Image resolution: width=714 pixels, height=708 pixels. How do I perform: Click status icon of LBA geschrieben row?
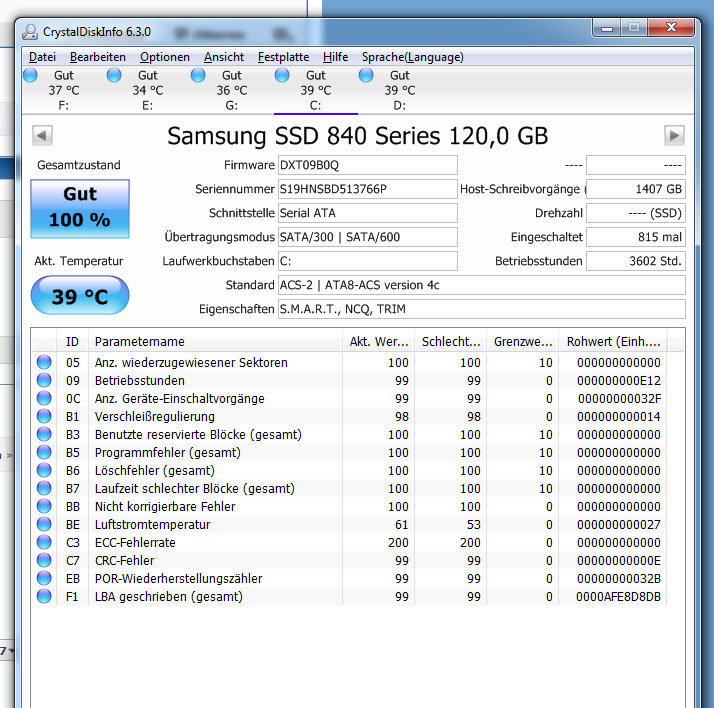tap(44, 596)
